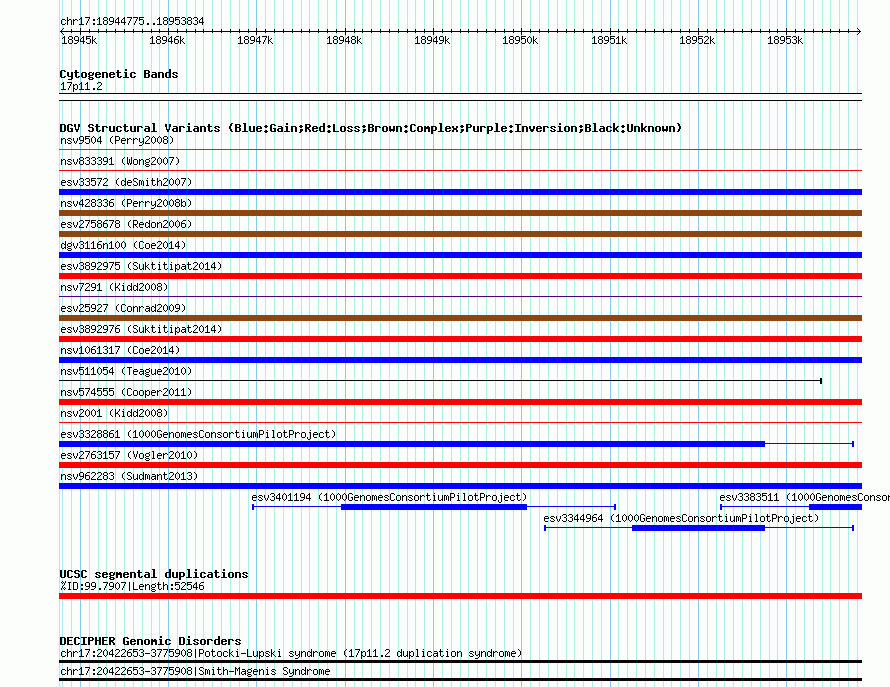Select the Cytogenetic Bands track title
This screenshot has width=890, height=687.
119,74
